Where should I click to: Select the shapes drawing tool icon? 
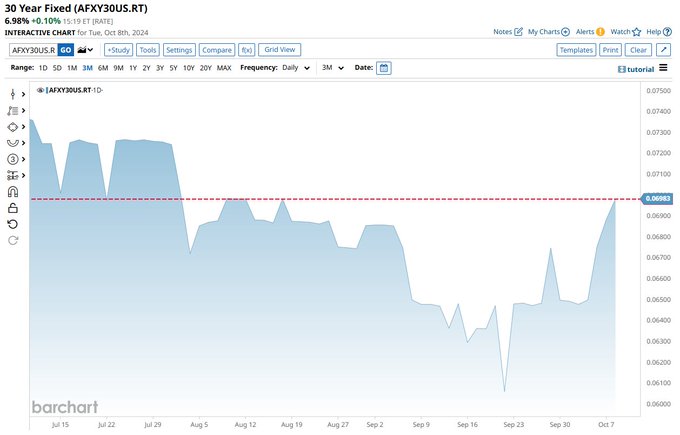13,127
